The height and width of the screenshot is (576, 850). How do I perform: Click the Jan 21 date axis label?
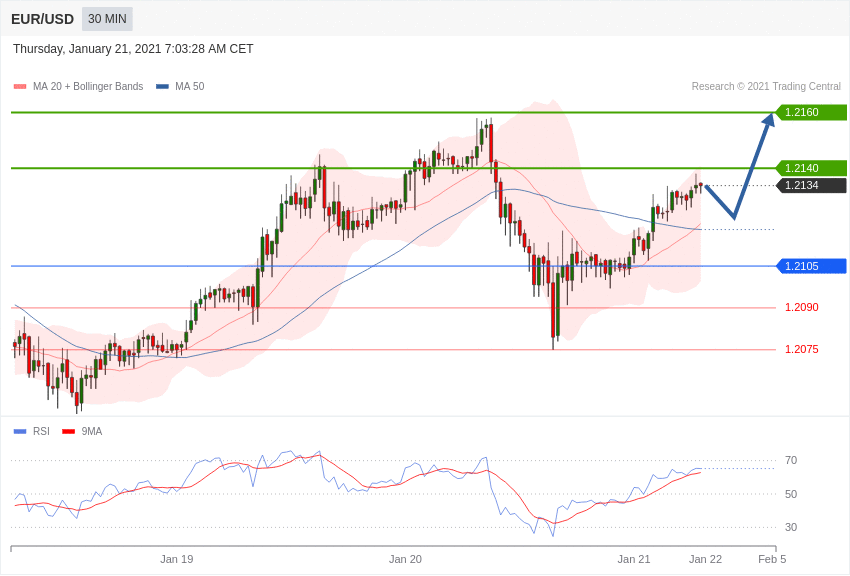[x=634, y=559]
